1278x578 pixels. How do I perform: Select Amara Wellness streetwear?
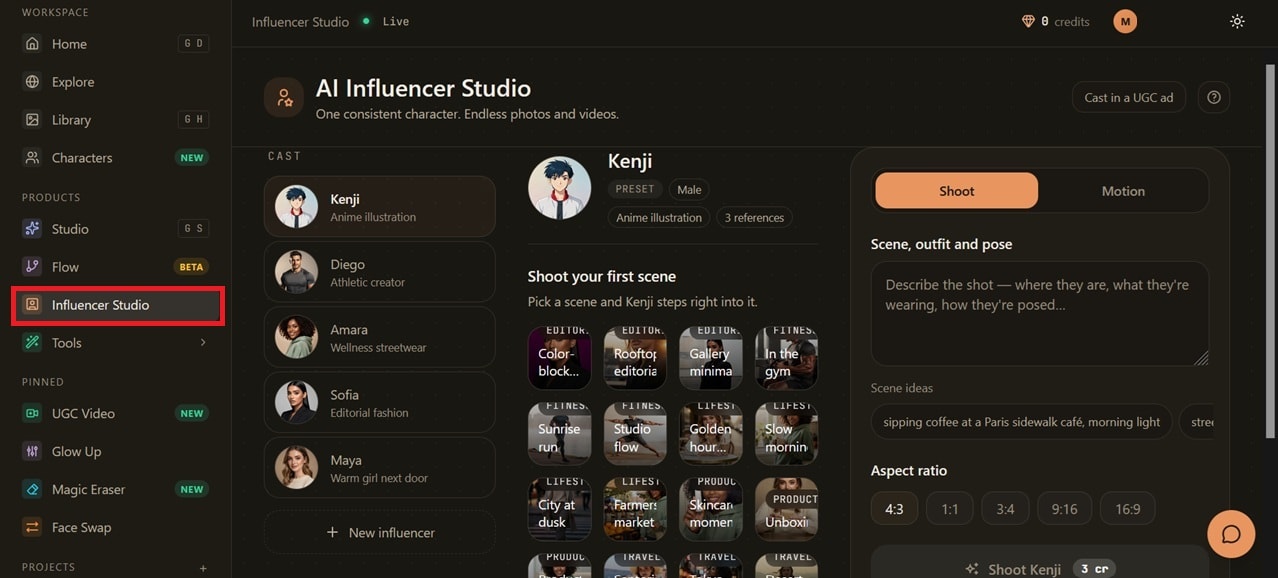click(379, 337)
